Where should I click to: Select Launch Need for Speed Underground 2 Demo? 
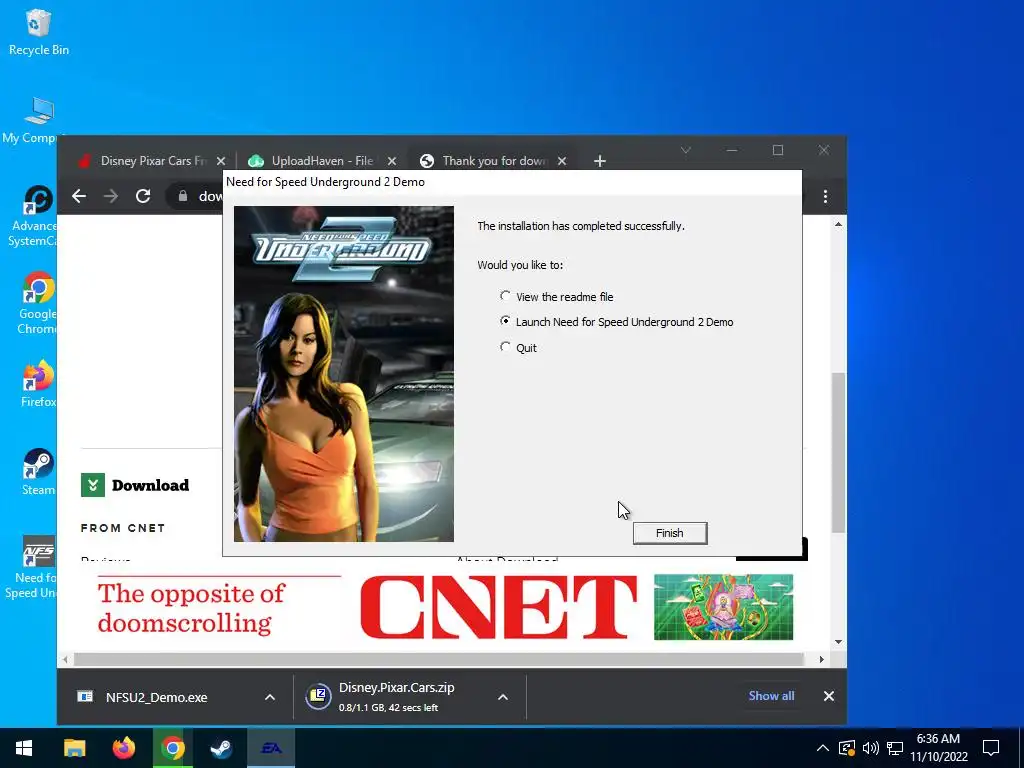coord(616,321)
